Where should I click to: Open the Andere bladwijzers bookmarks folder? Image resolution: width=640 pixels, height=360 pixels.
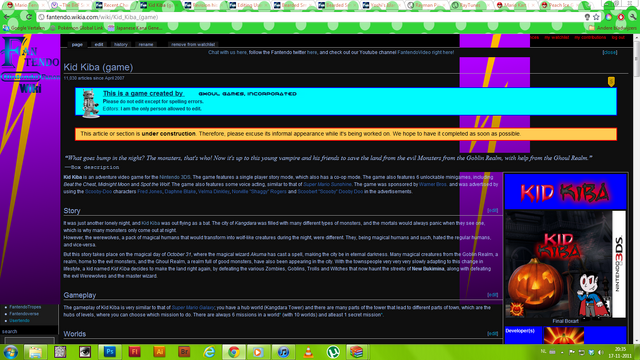tap(612, 28)
